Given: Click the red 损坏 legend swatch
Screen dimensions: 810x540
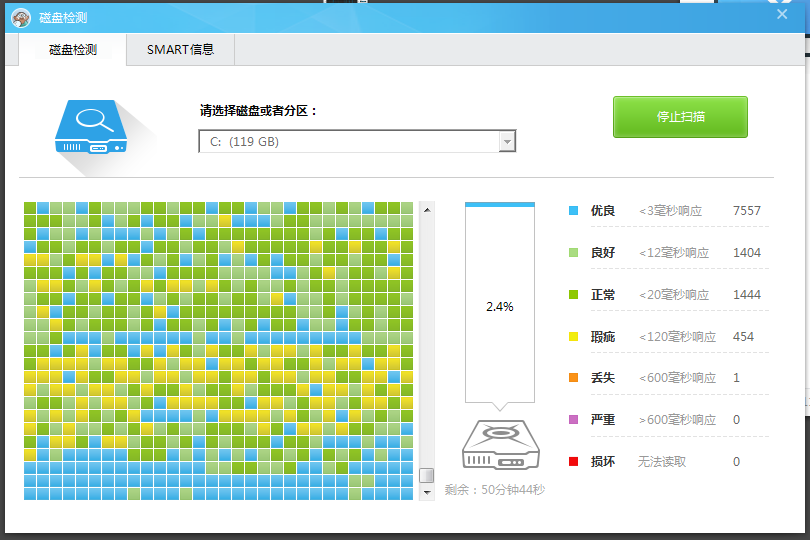Looking at the screenshot, I should point(574,462).
